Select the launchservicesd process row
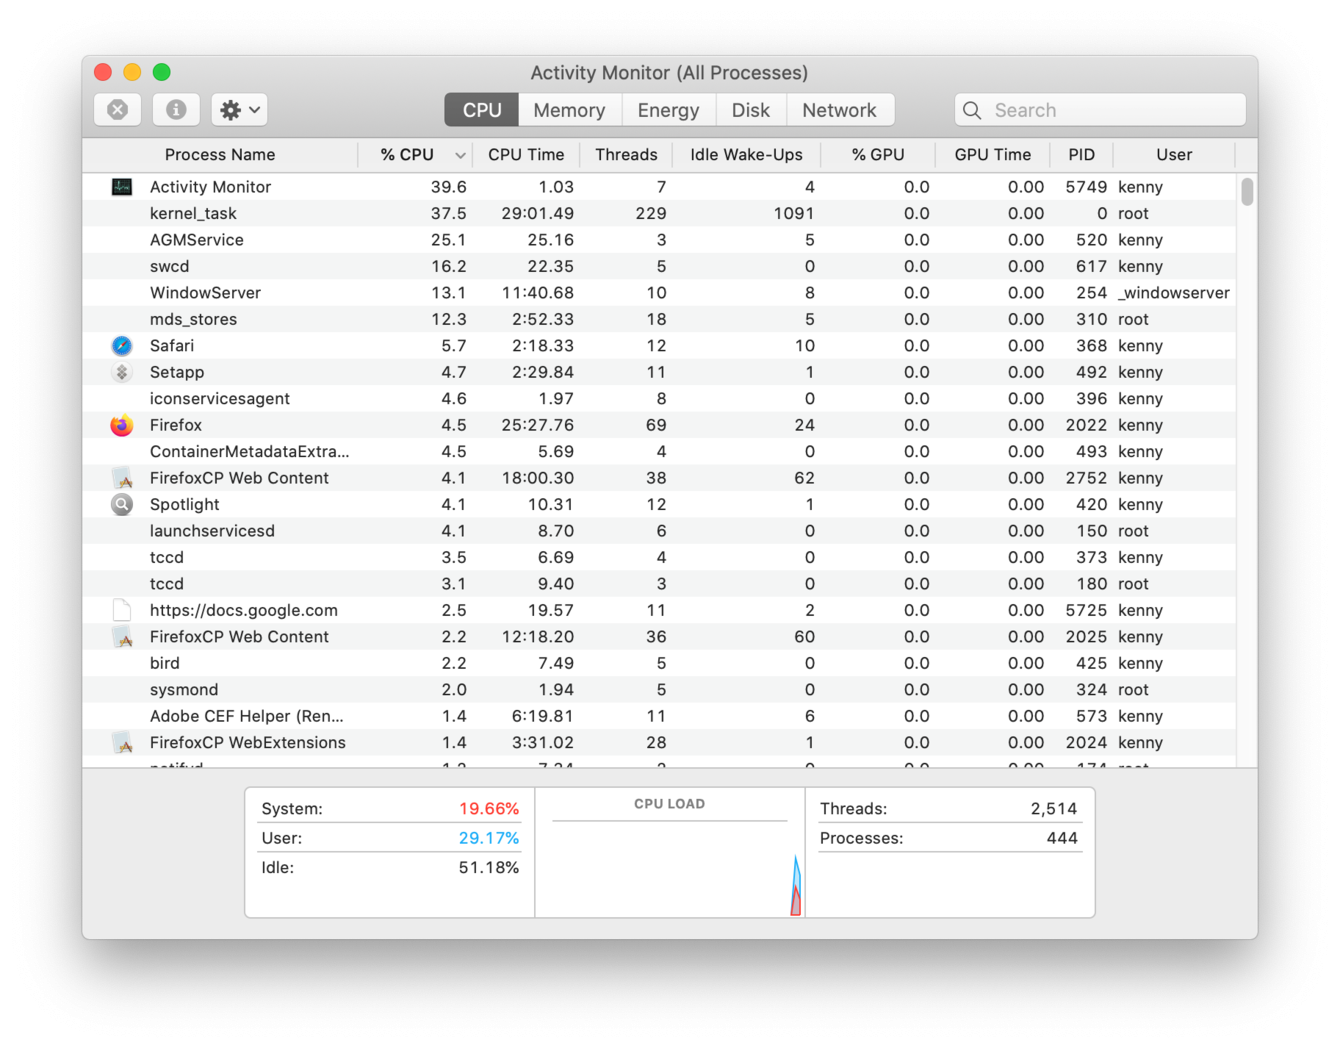The height and width of the screenshot is (1048, 1340). click(660, 531)
